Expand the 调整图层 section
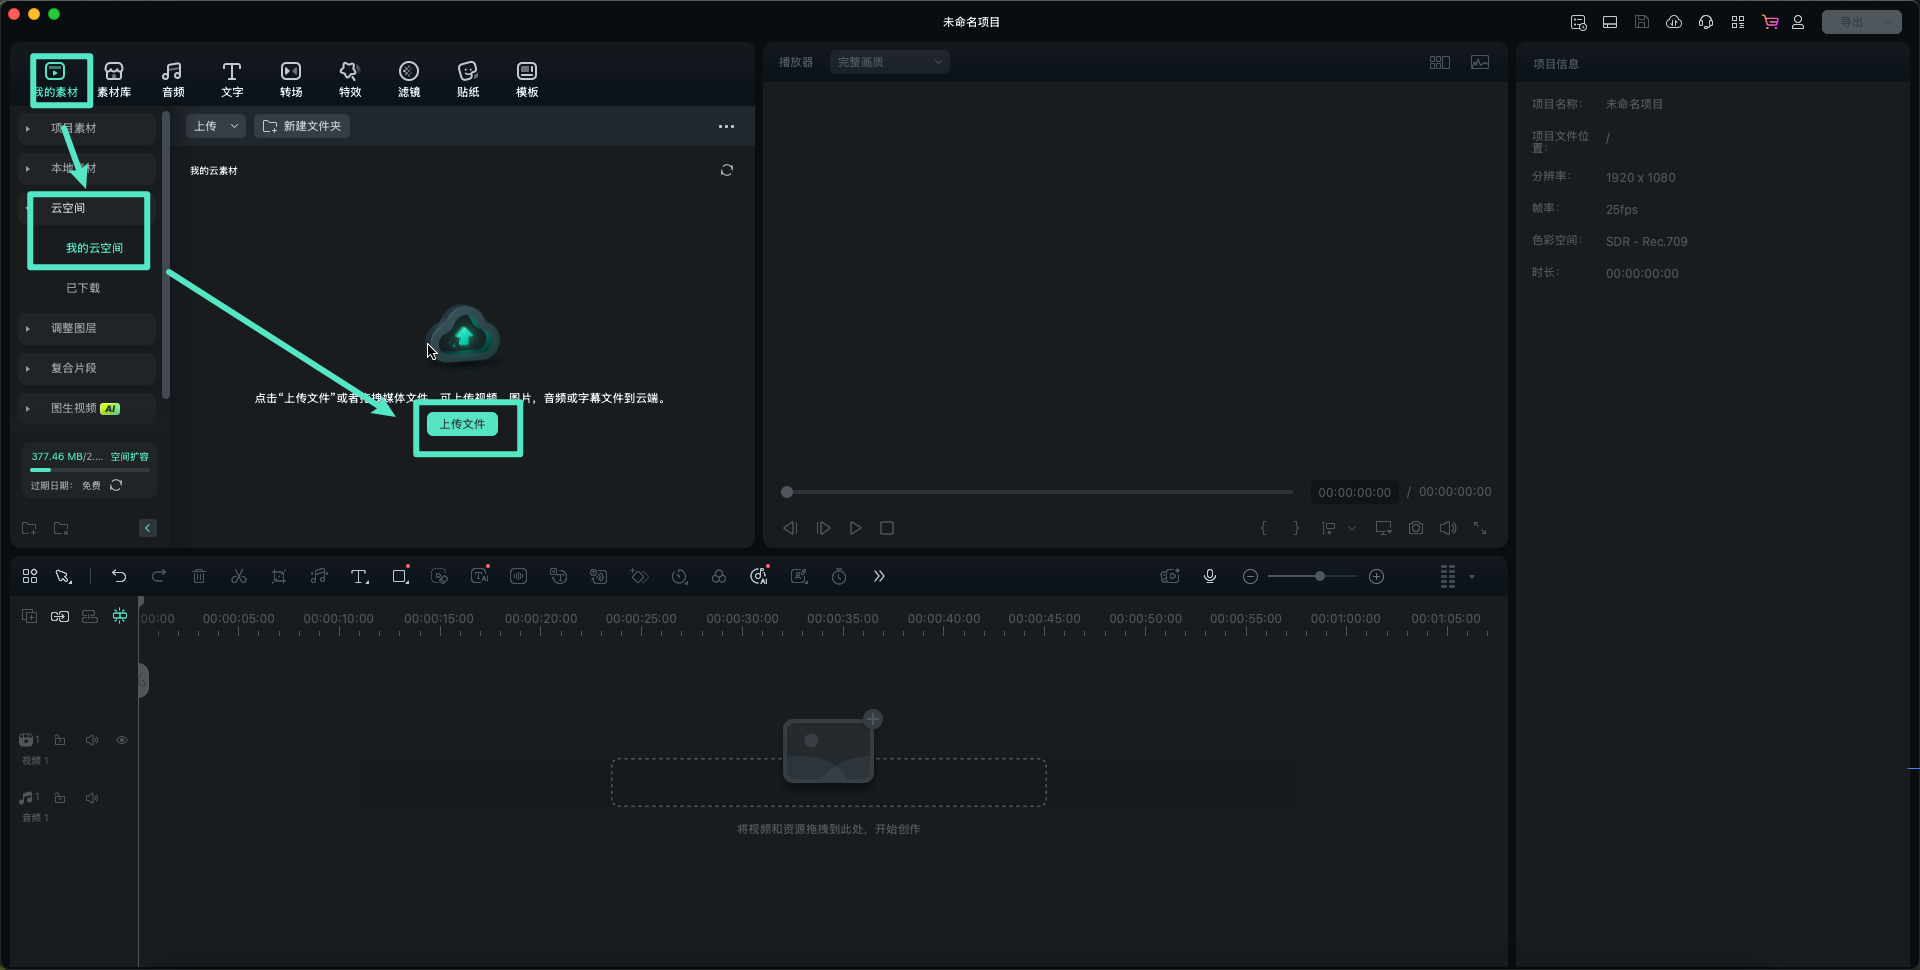The width and height of the screenshot is (1920, 970). pyautogui.click(x=28, y=329)
